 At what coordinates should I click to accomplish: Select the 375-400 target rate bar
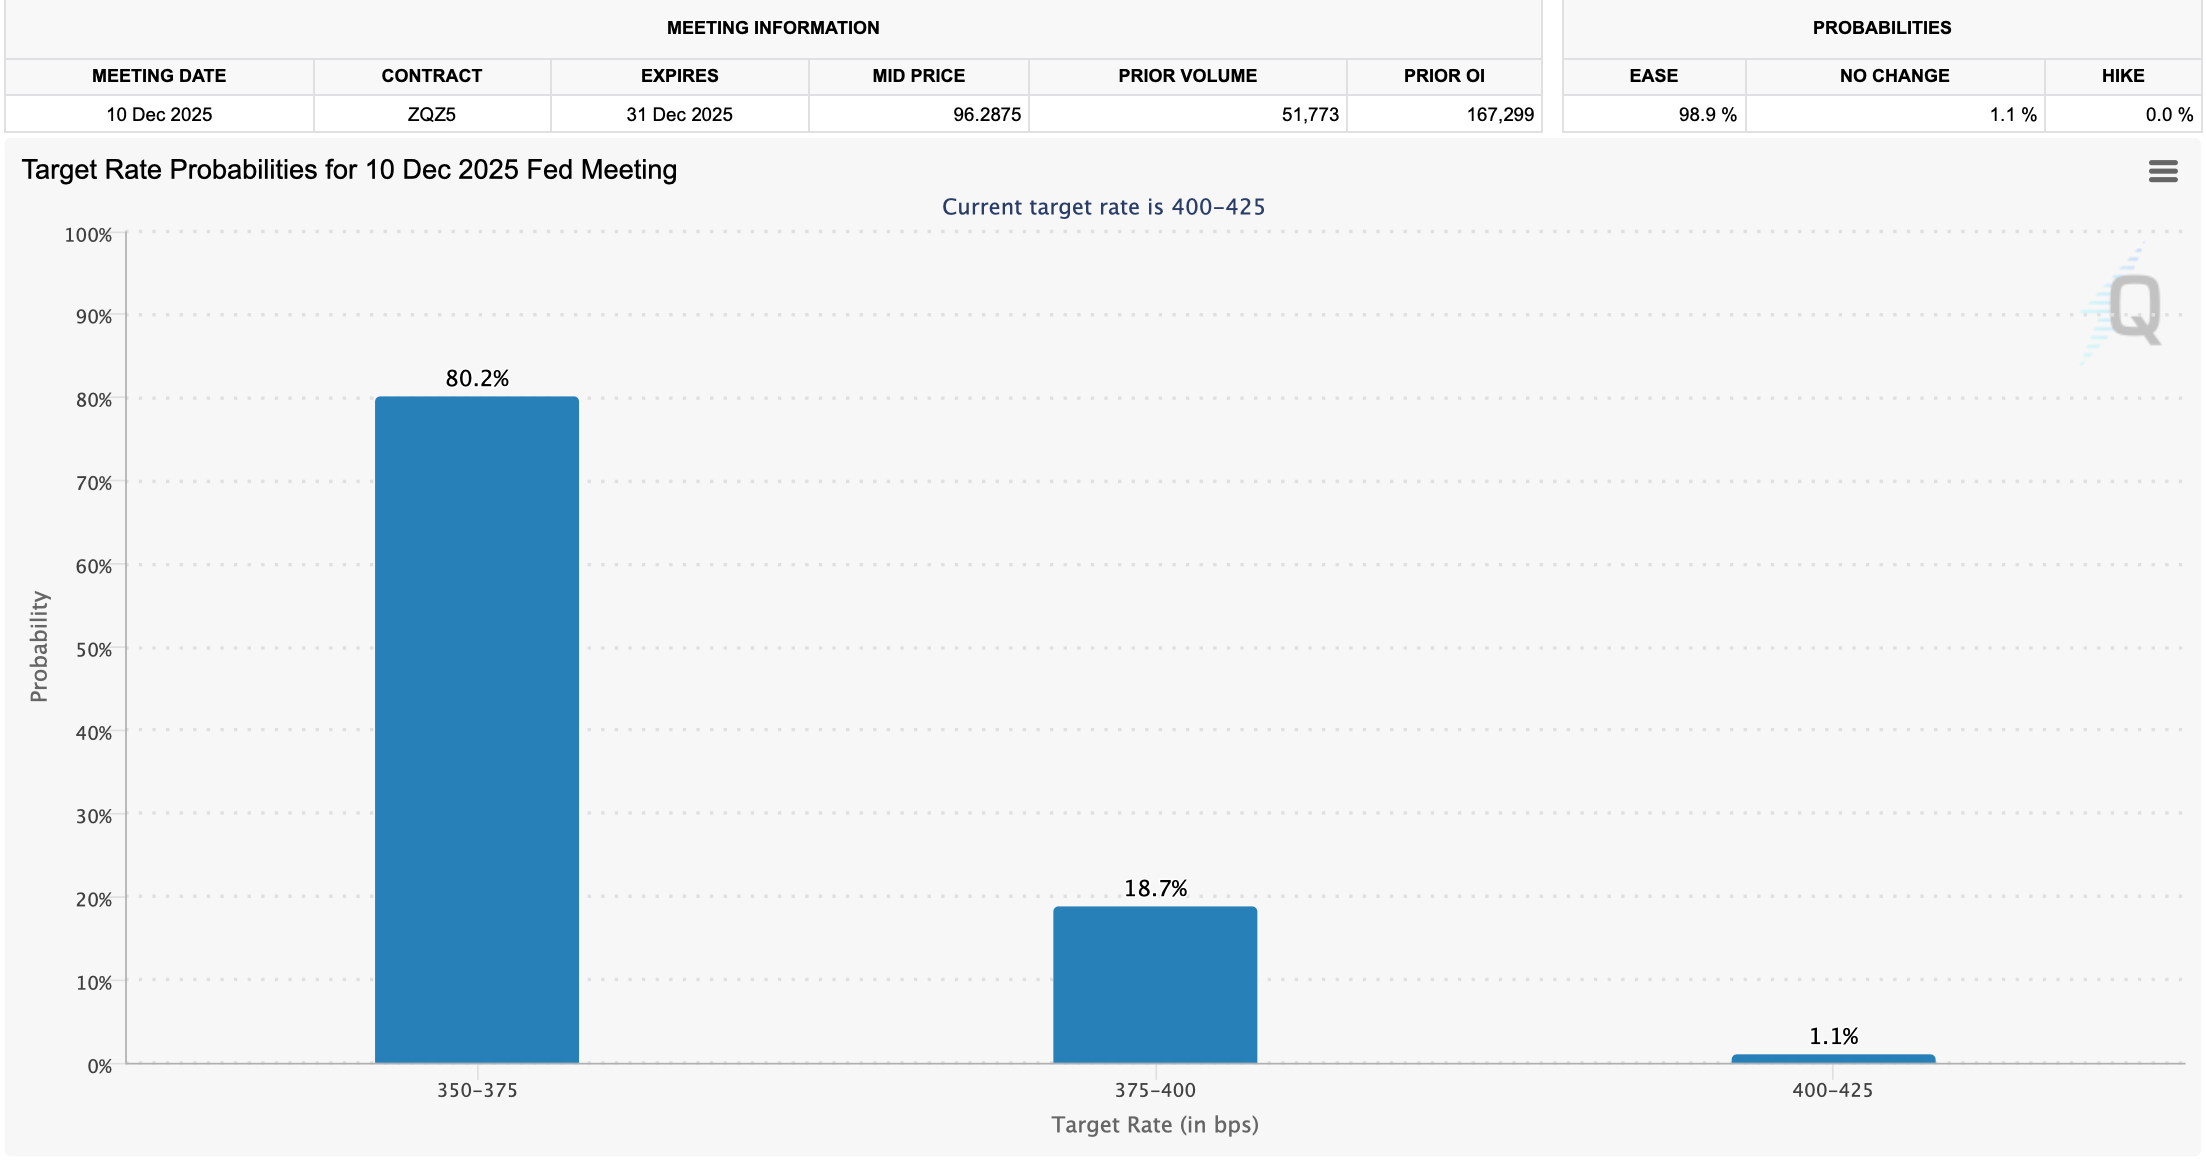click(1155, 984)
